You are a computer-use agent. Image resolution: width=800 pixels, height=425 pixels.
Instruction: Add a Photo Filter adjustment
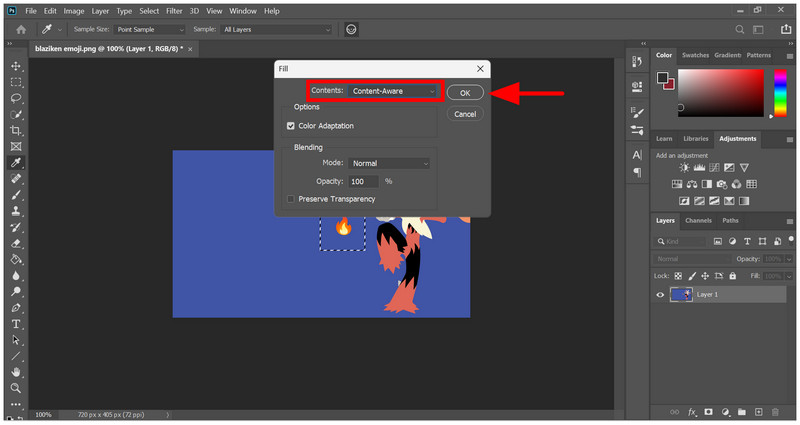coord(721,184)
